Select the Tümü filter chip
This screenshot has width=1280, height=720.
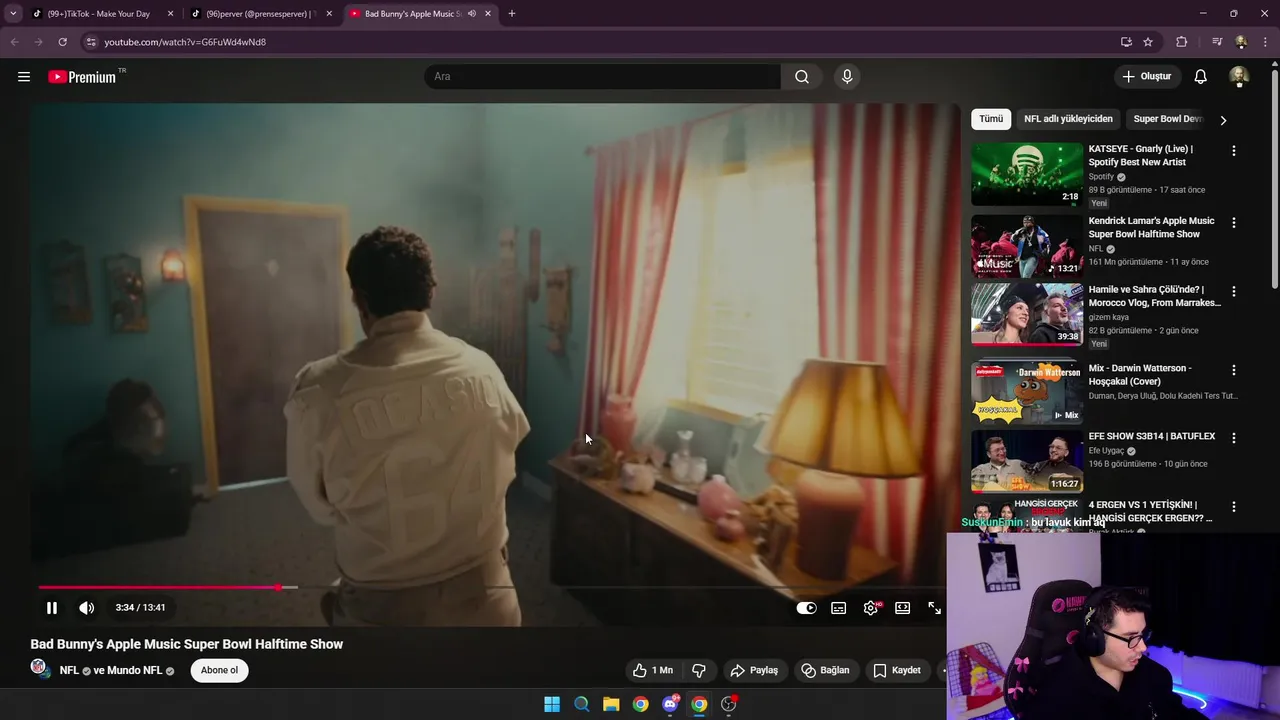pos(991,119)
